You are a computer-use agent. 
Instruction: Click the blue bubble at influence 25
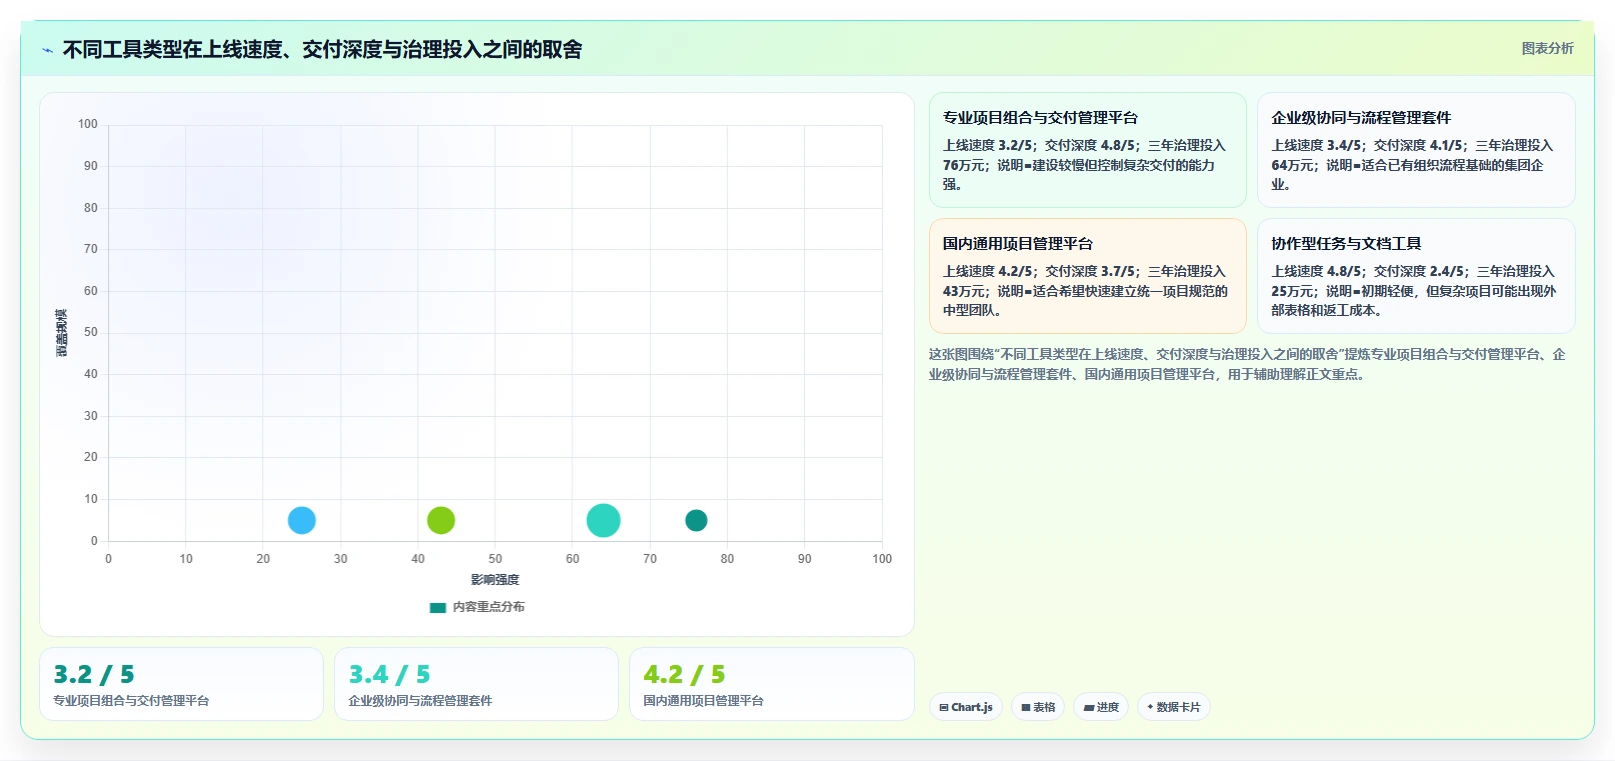coord(302,520)
